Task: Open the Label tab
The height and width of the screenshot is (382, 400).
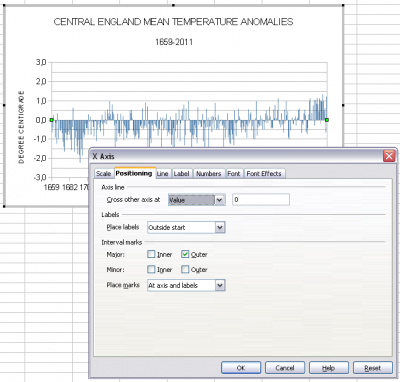Action: click(181, 174)
